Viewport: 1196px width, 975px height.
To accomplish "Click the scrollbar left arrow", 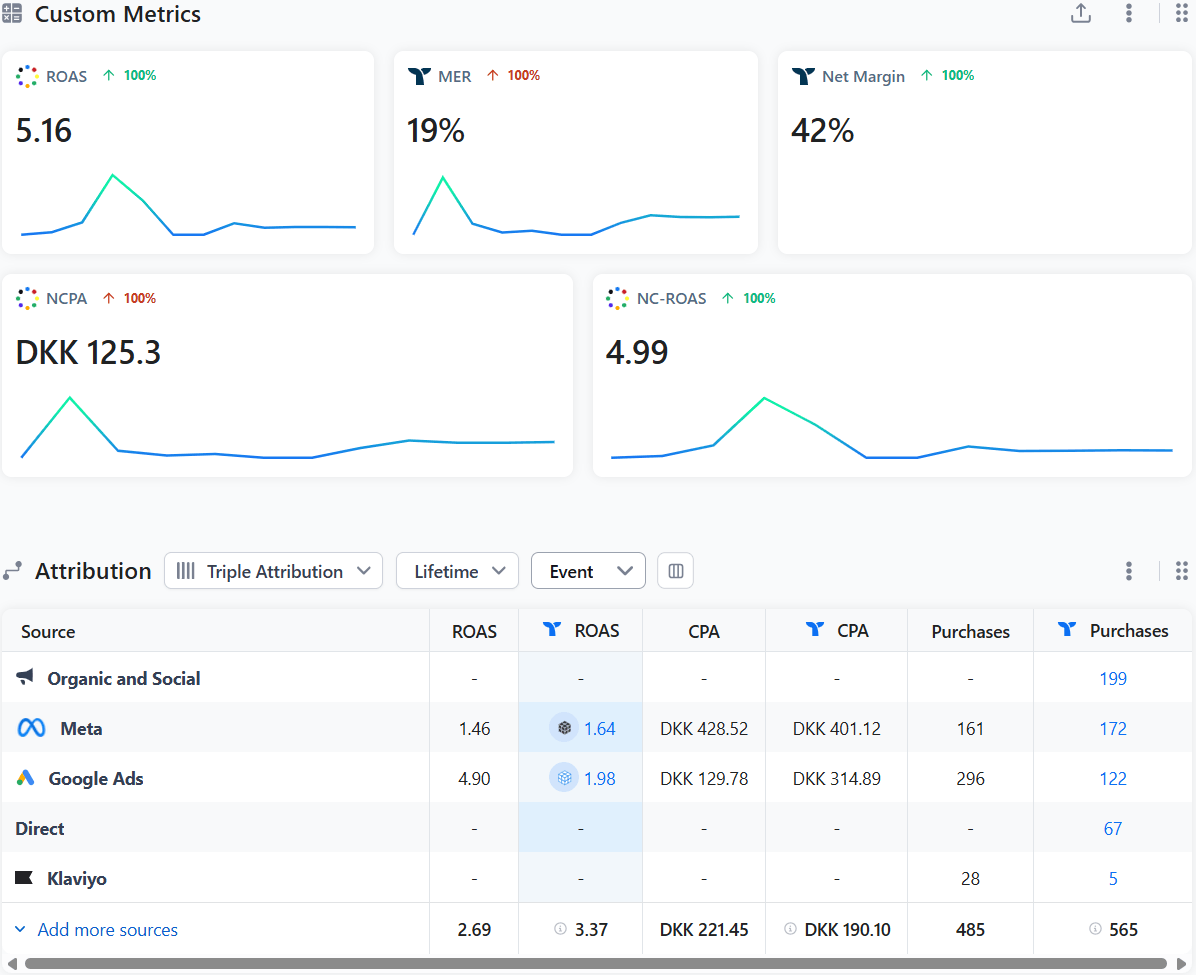I will 11,963.
